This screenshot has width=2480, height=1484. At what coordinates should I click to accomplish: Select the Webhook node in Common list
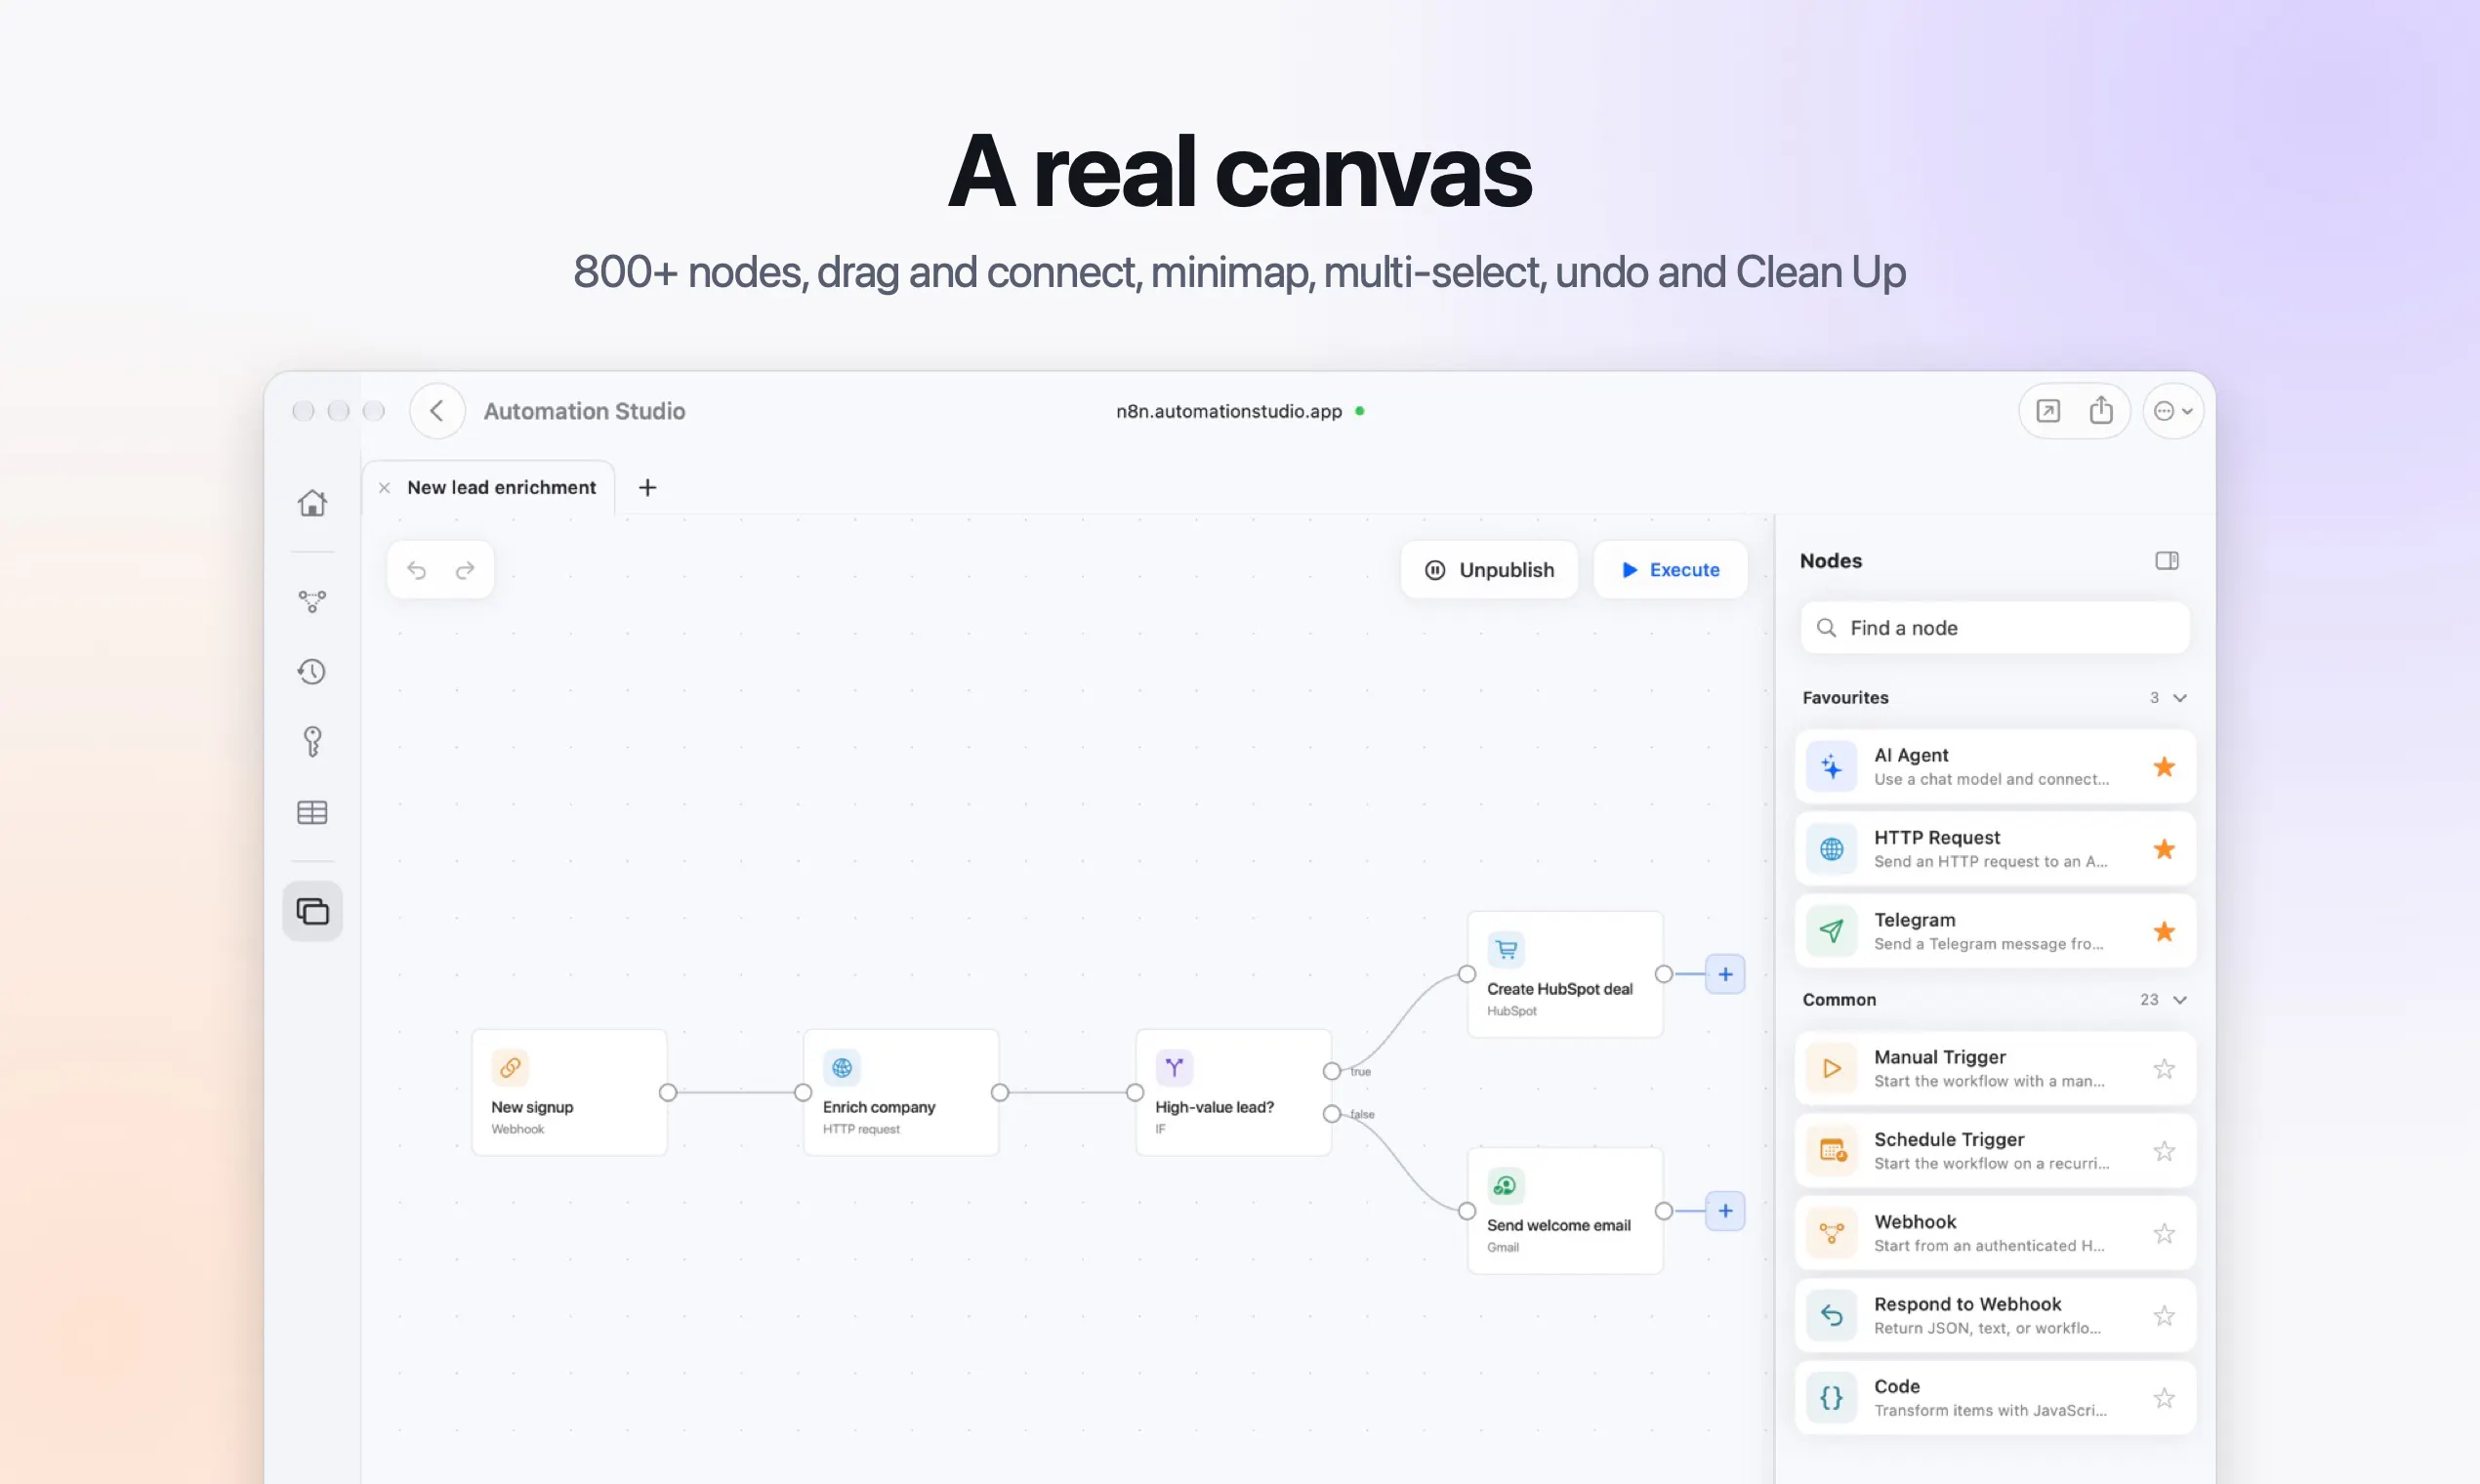pos(1995,1233)
